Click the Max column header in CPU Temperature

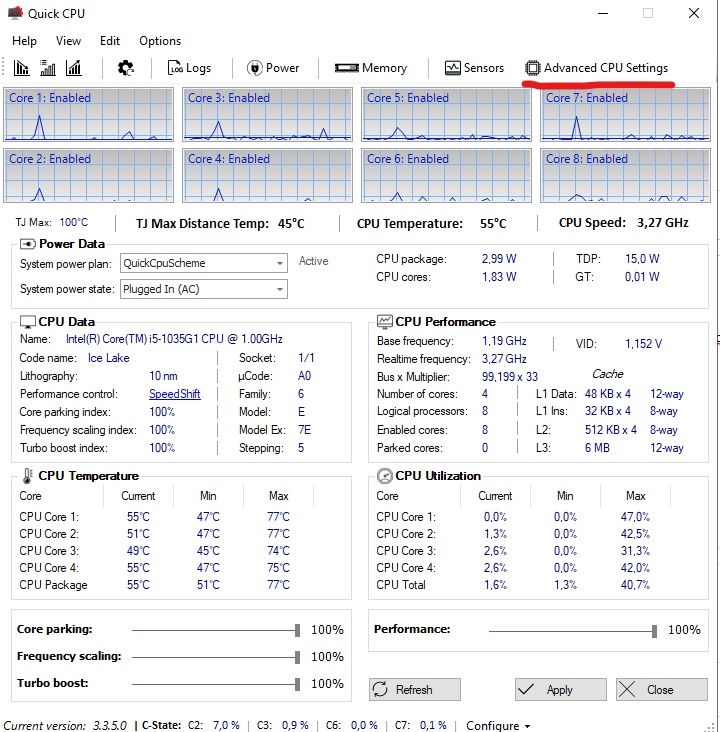(x=278, y=496)
